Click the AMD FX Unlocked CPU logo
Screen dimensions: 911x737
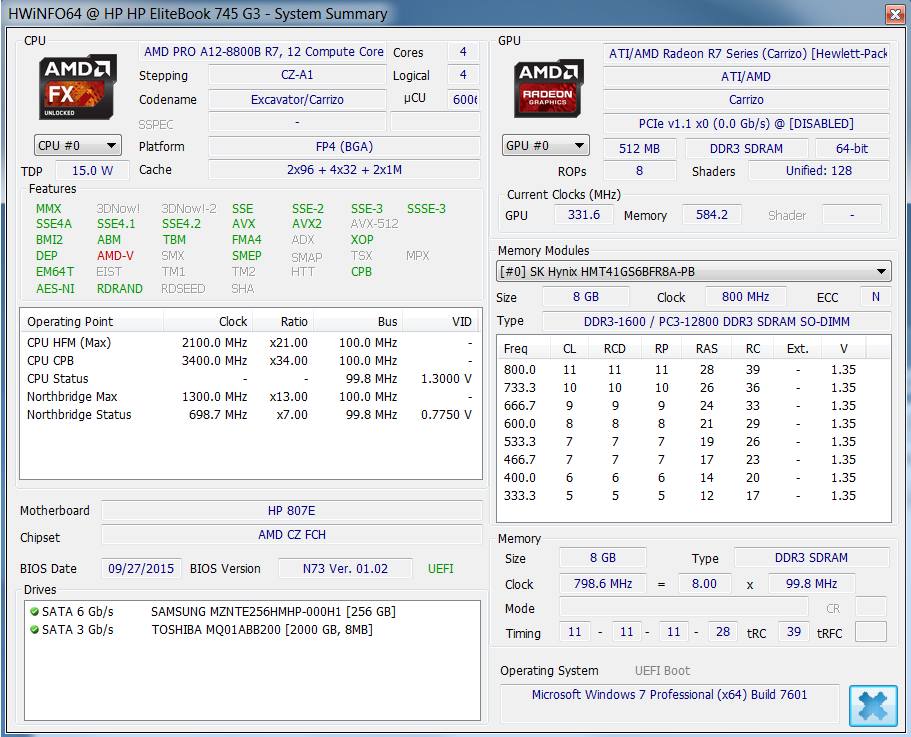click(78, 87)
